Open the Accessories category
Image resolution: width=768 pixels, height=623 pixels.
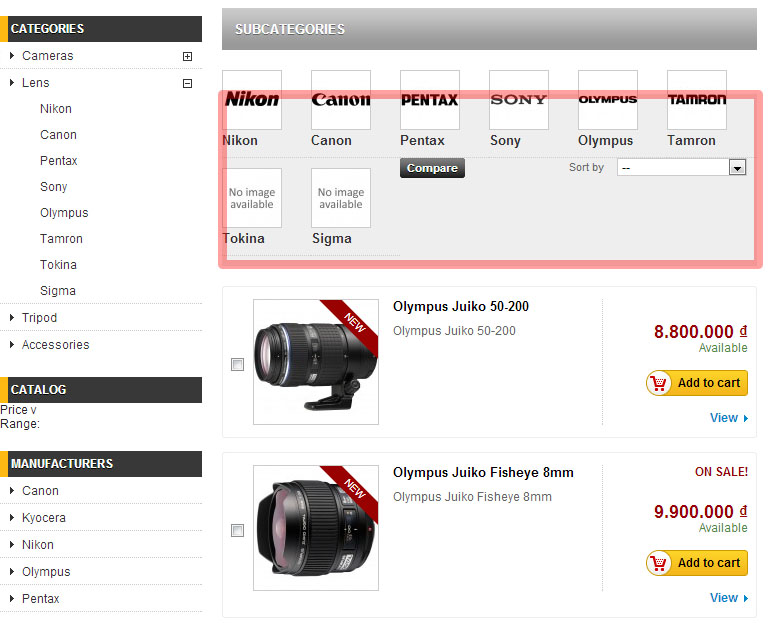pos(55,344)
